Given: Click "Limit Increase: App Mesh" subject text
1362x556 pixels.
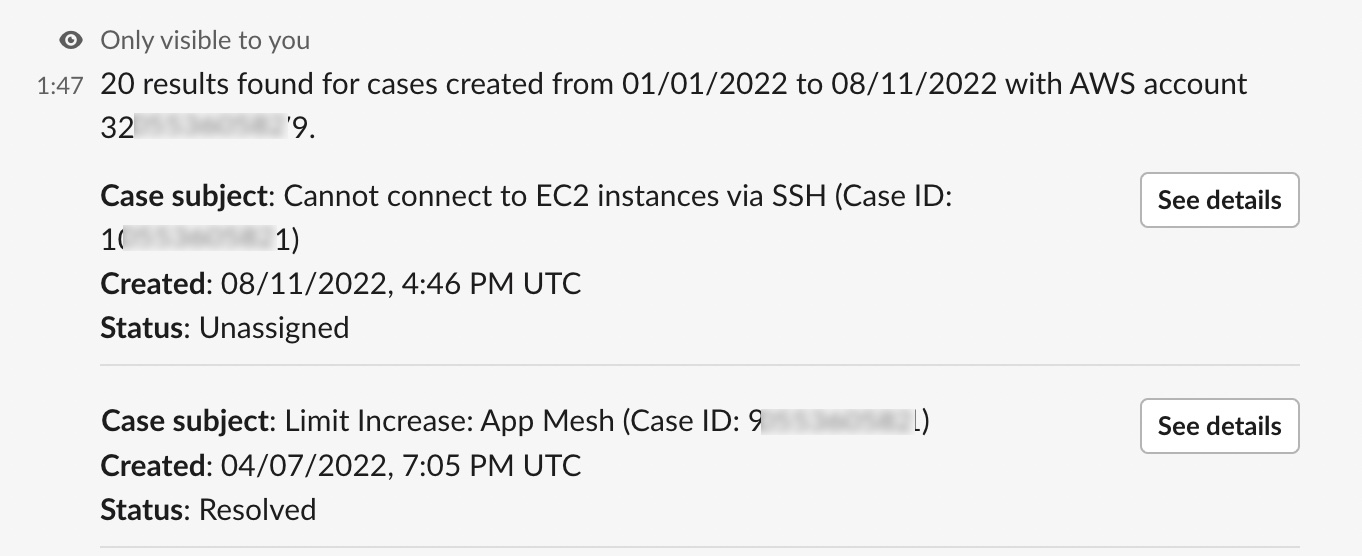Looking at the screenshot, I should point(449,422).
